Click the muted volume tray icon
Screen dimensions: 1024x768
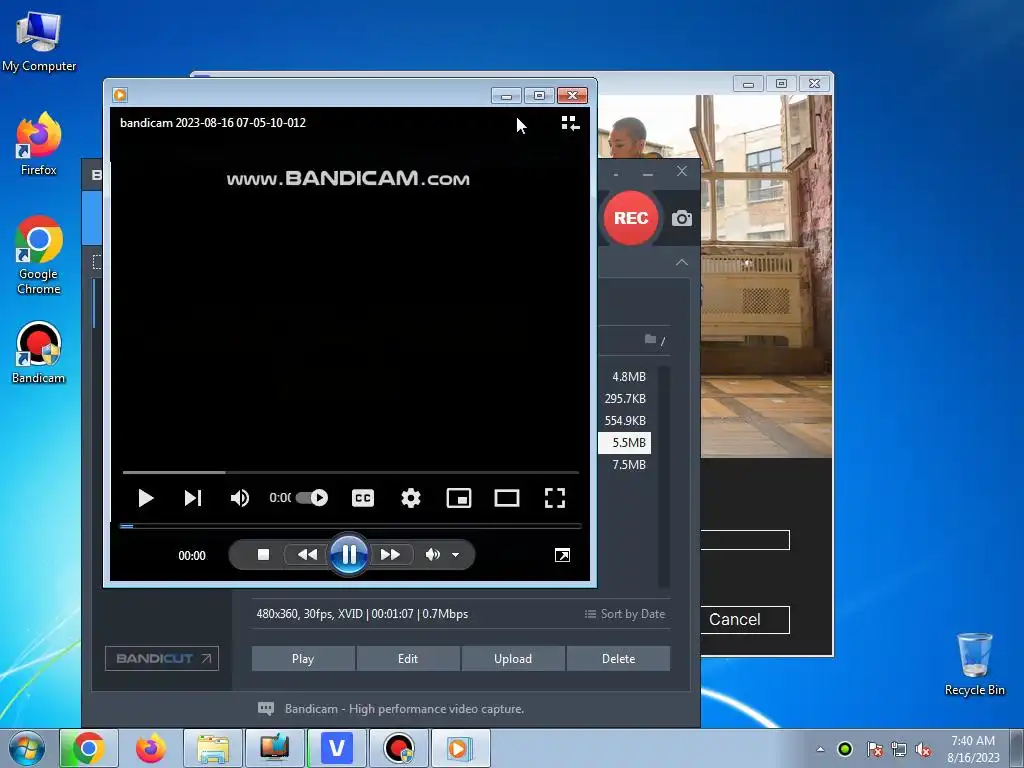[923, 749]
